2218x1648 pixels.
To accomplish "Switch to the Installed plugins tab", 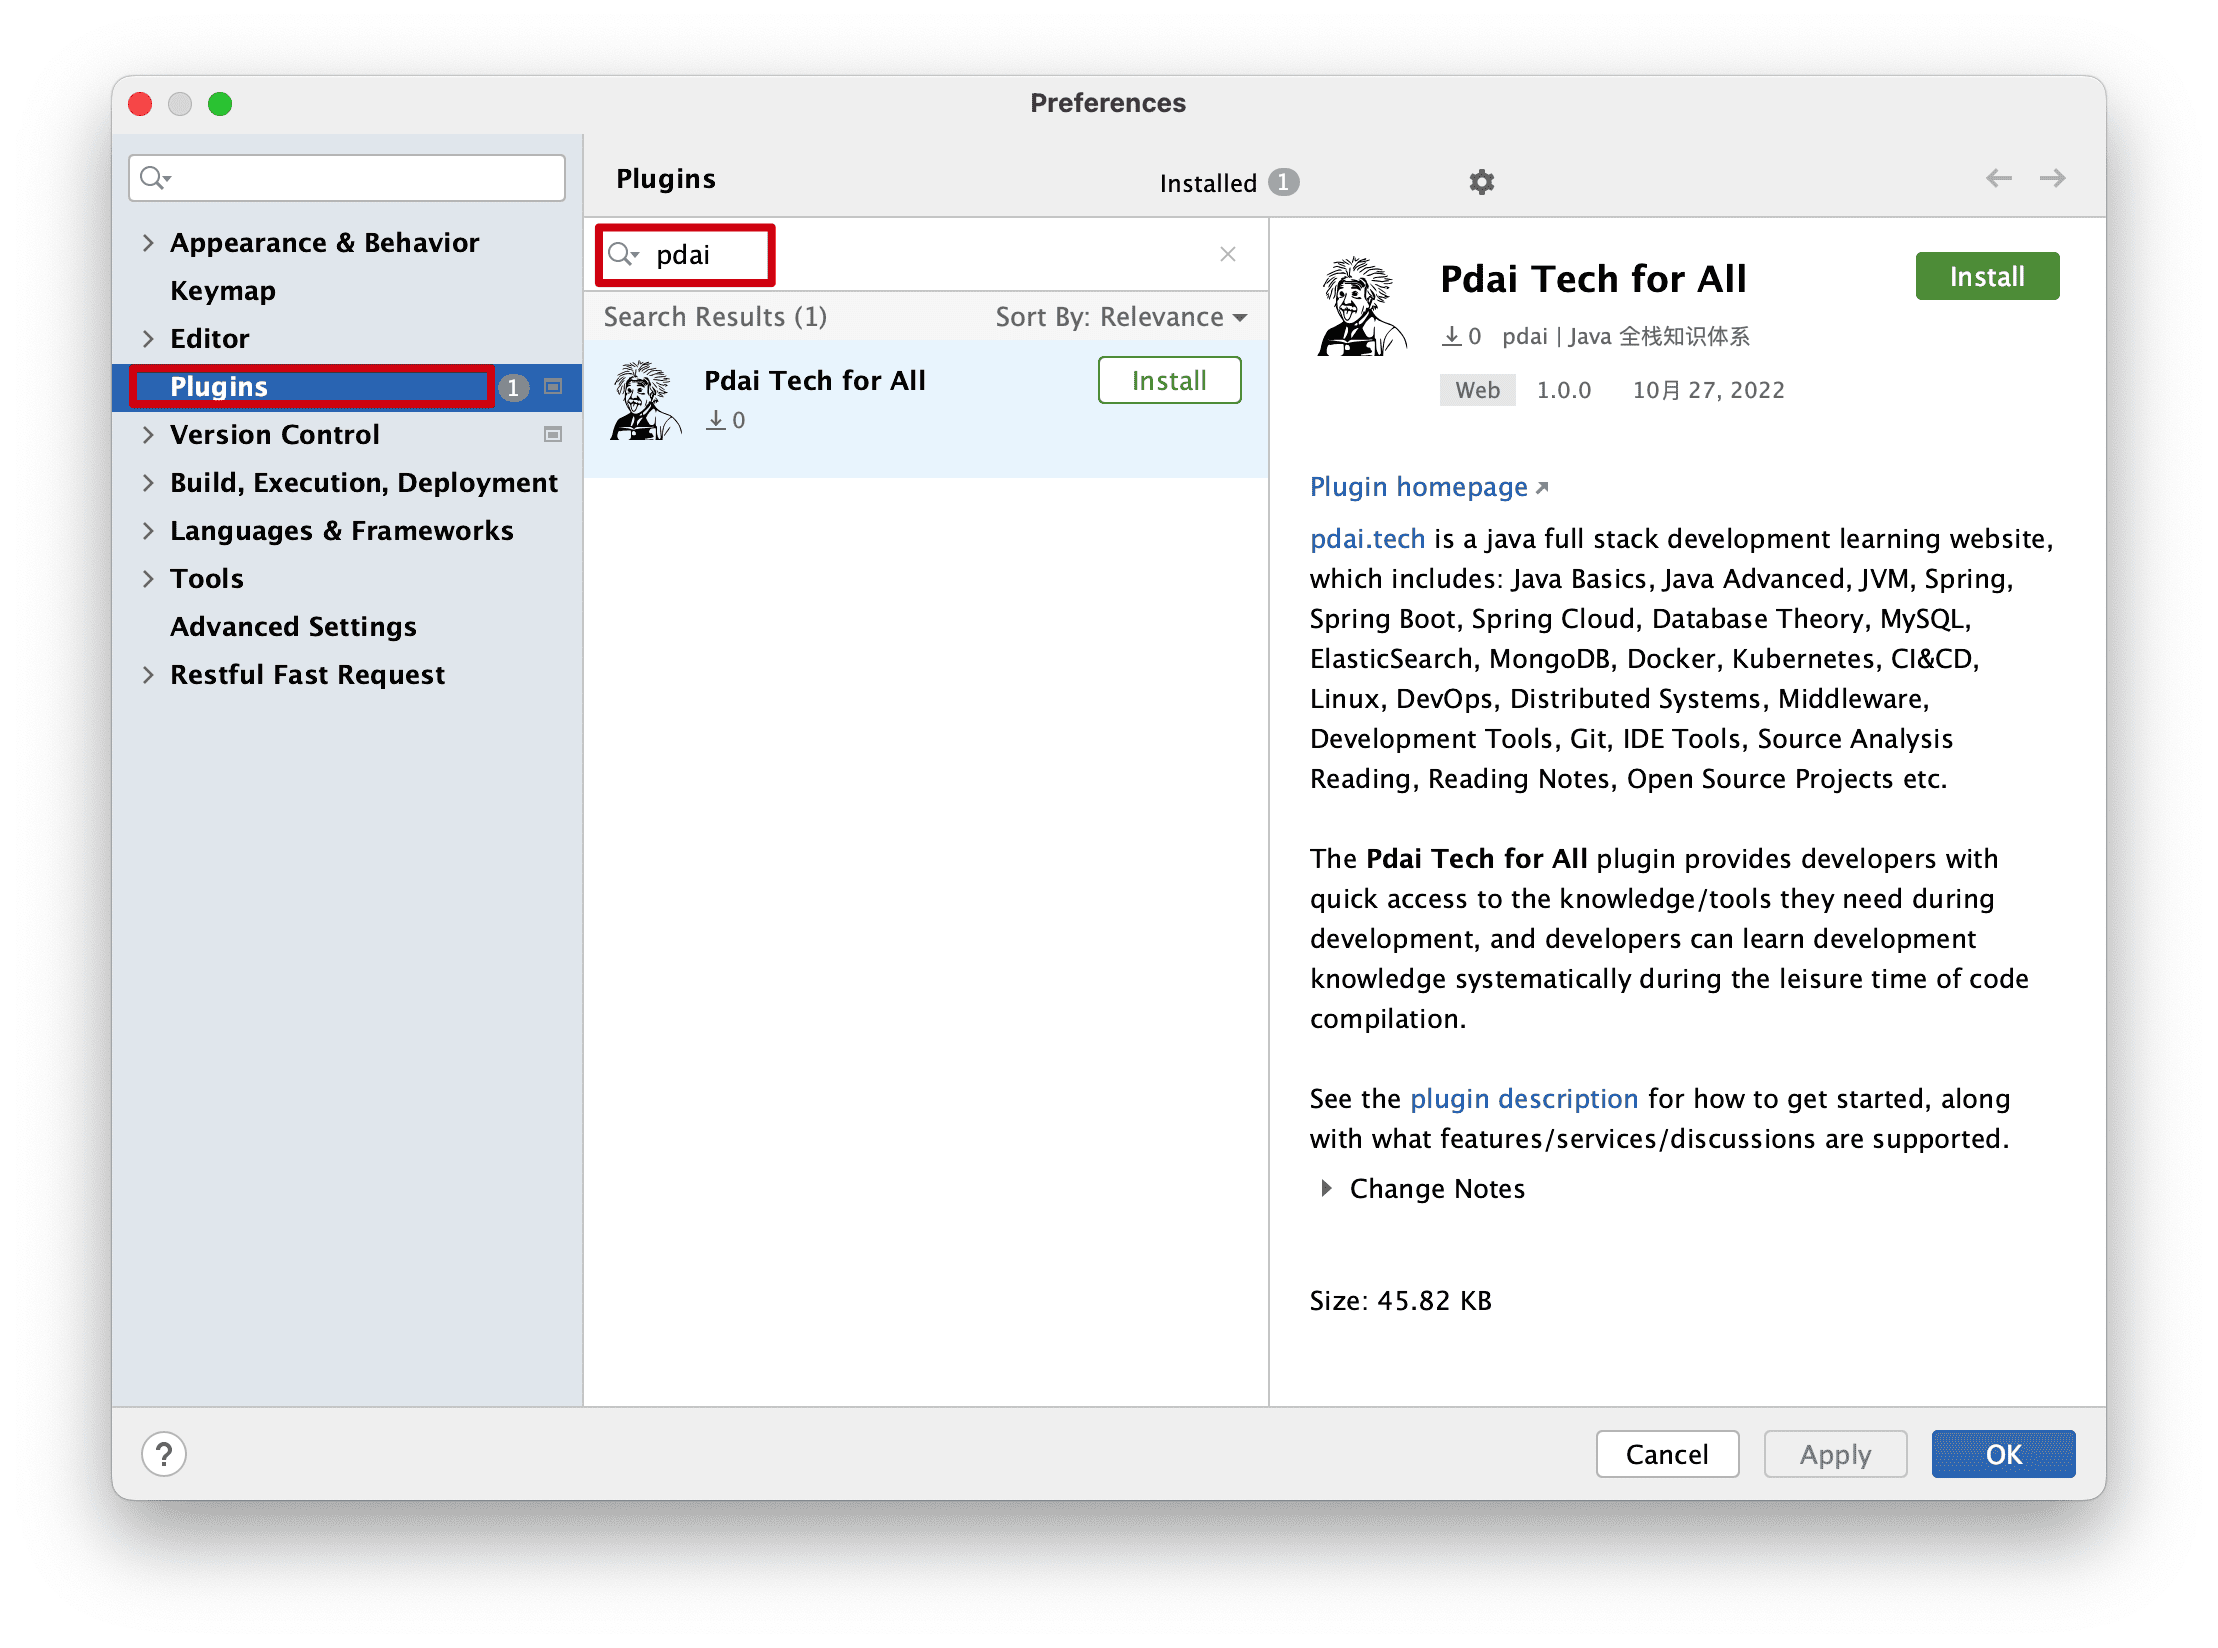I will click(x=1208, y=183).
